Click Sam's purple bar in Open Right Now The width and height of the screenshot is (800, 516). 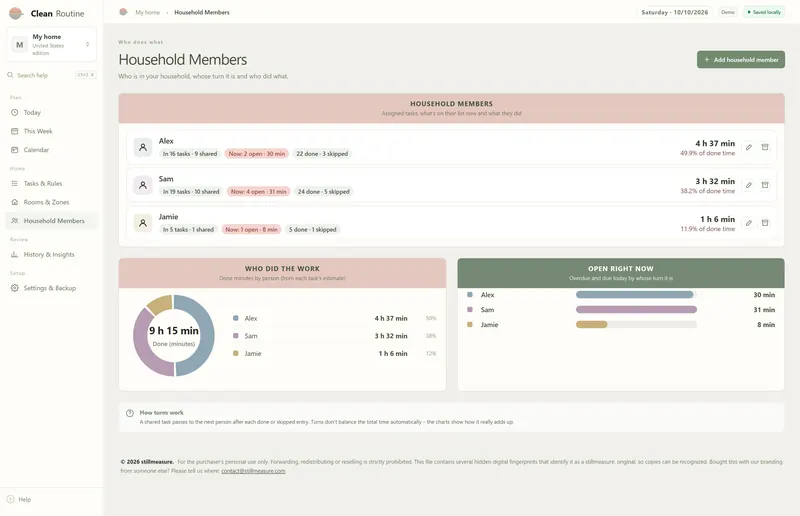(636, 309)
